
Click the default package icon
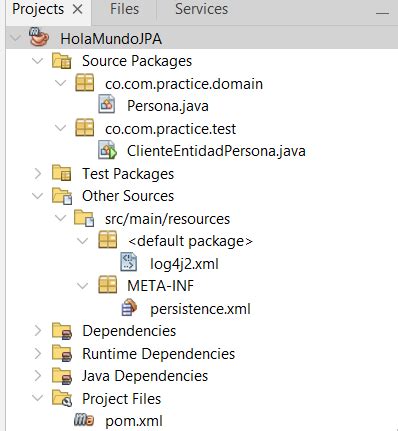[108, 241]
